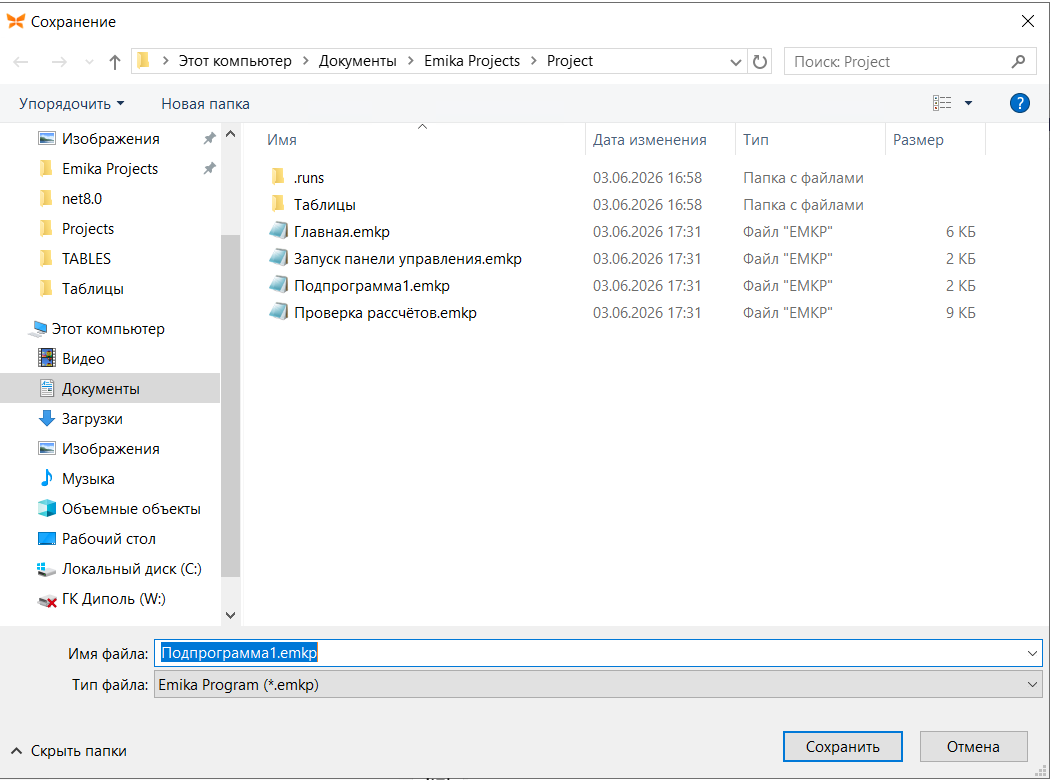Open recent locations dropdown arrow
This screenshot has height=780, width=1050.
pos(89,62)
